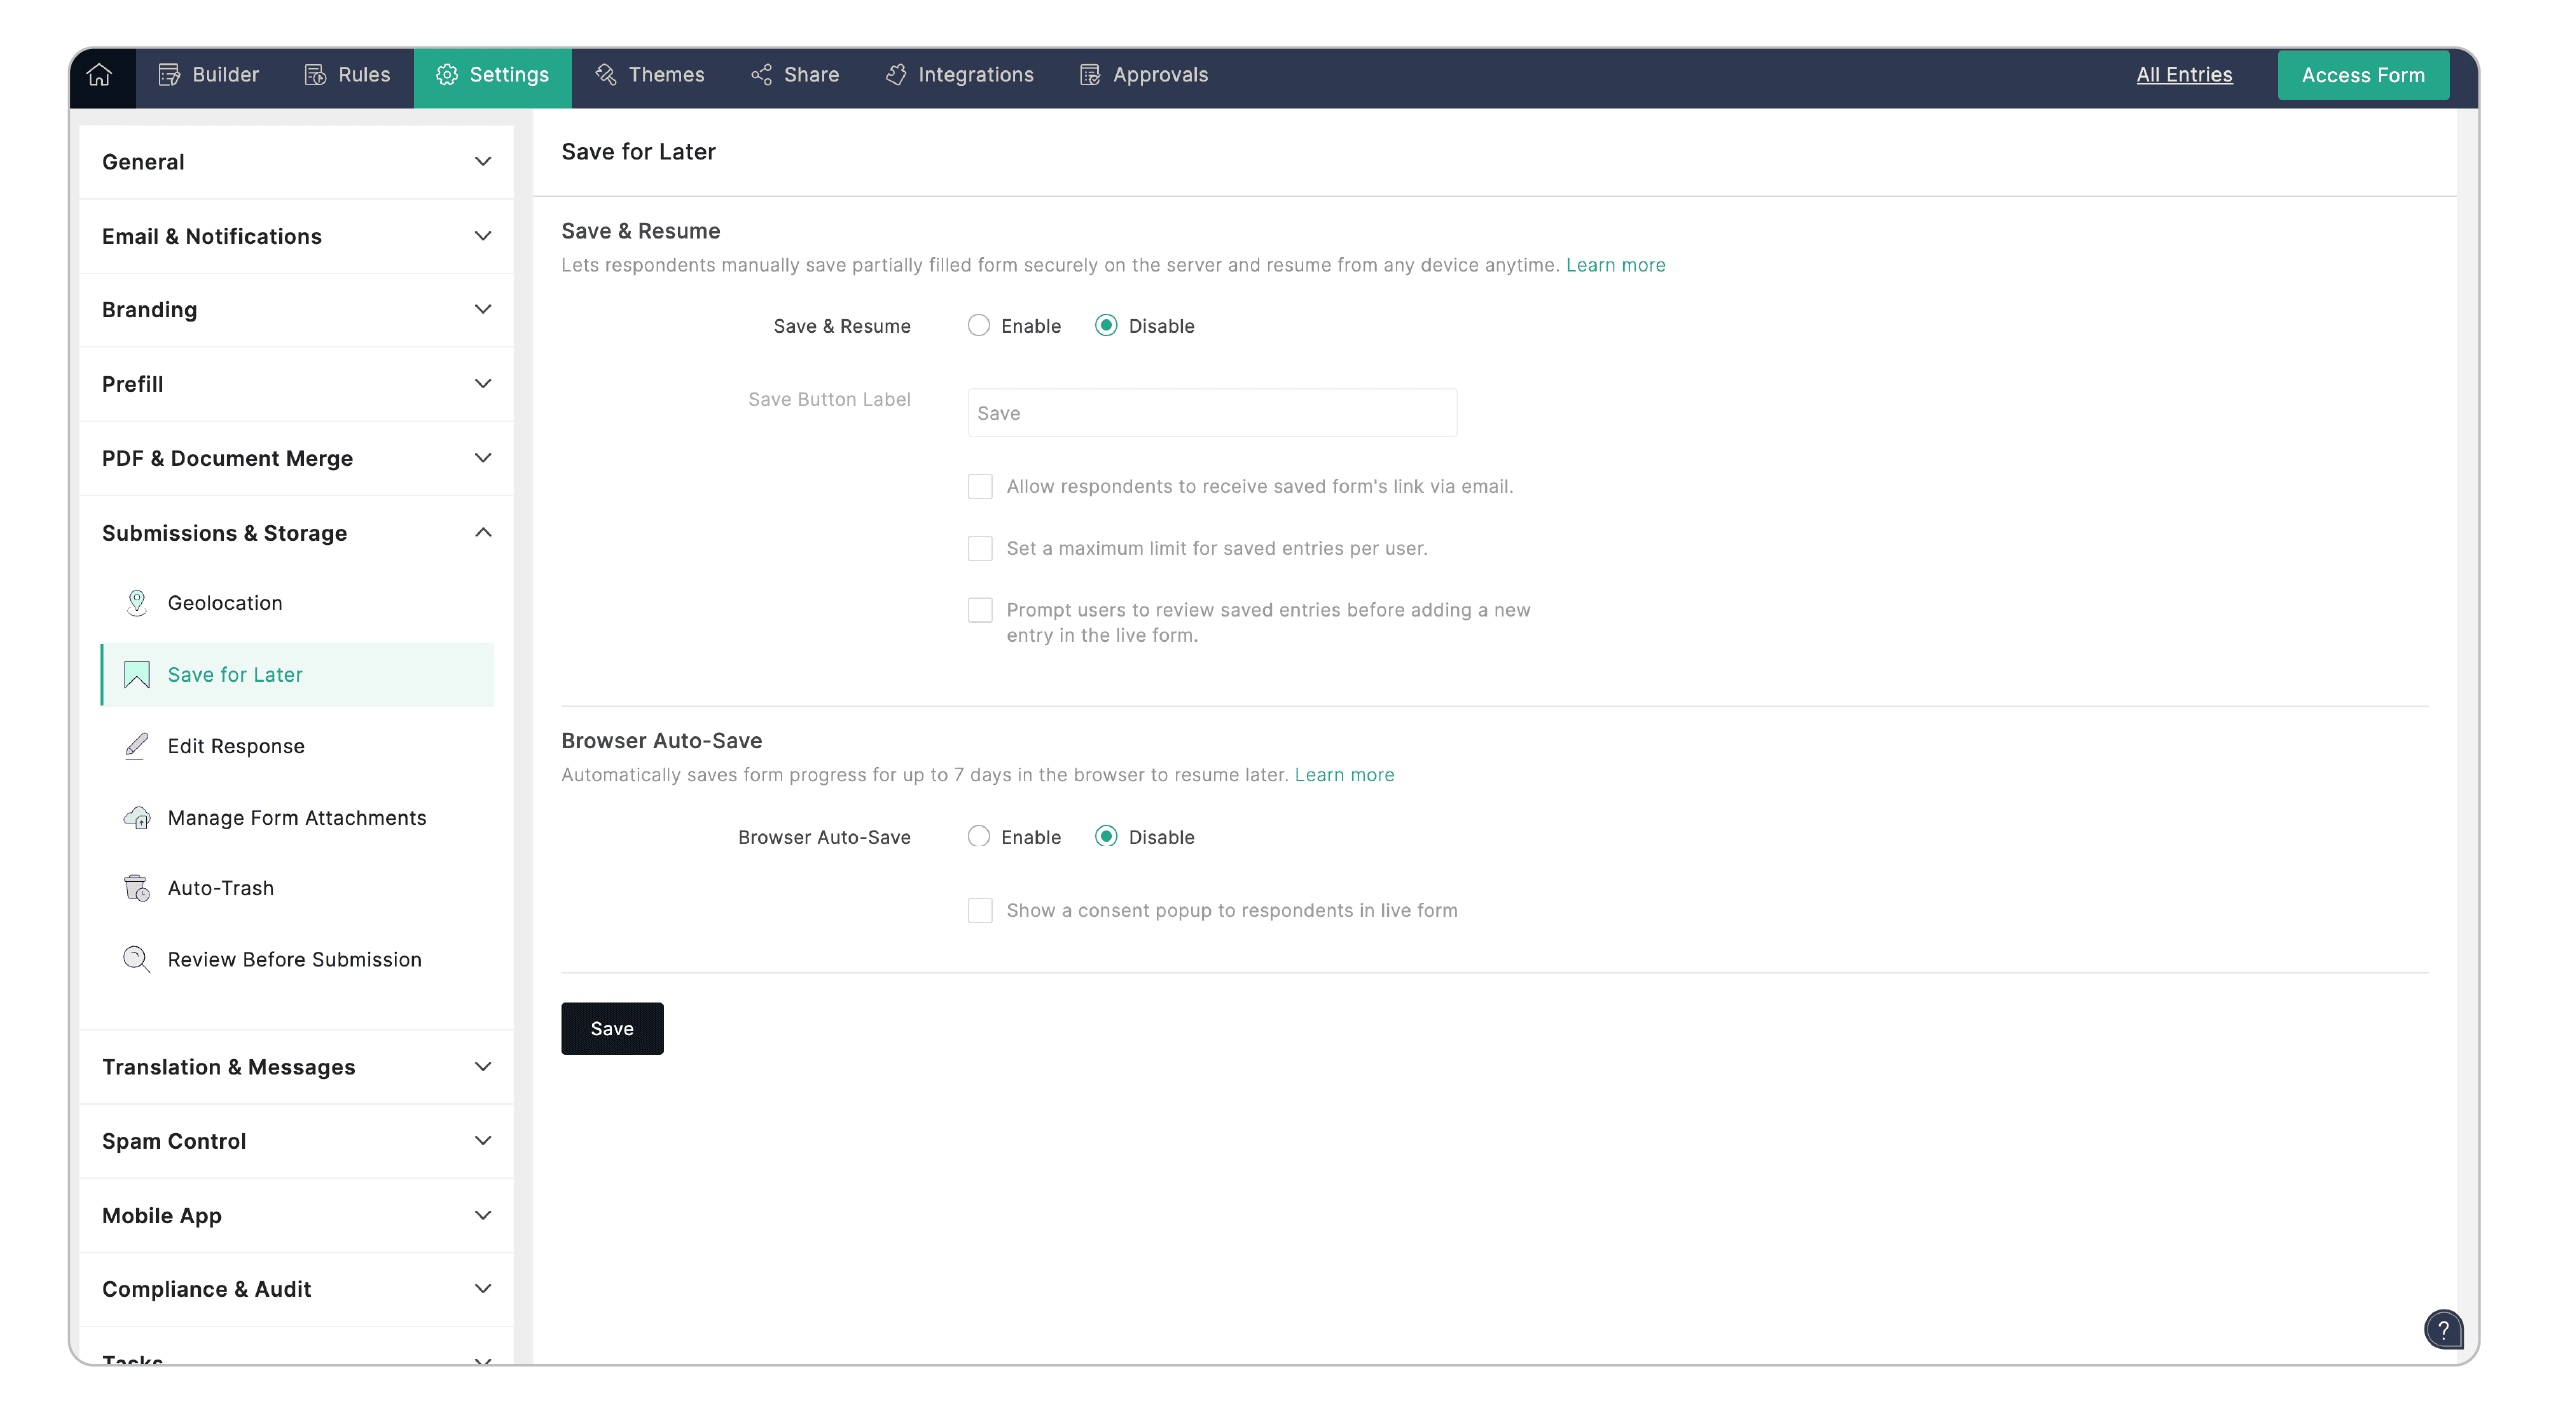This screenshot has width=2549, height=1413.
Task: Click the Auto-Trash bin icon
Action: click(x=137, y=888)
